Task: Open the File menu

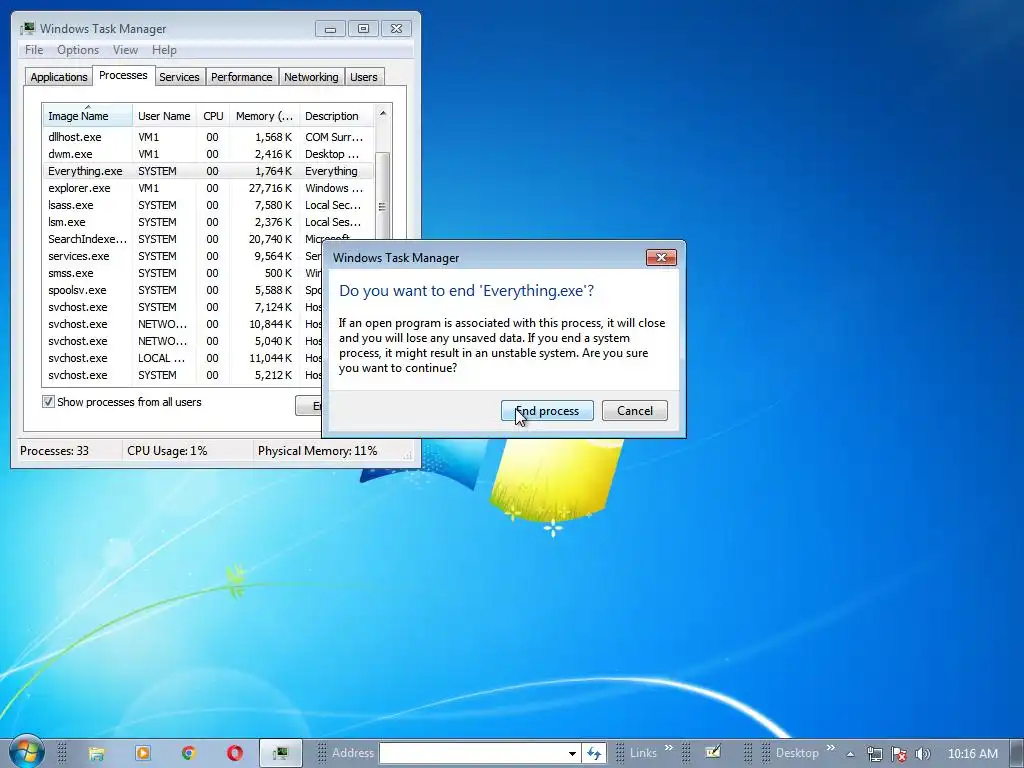Action: pyautogui.click(x=34, y=50)
